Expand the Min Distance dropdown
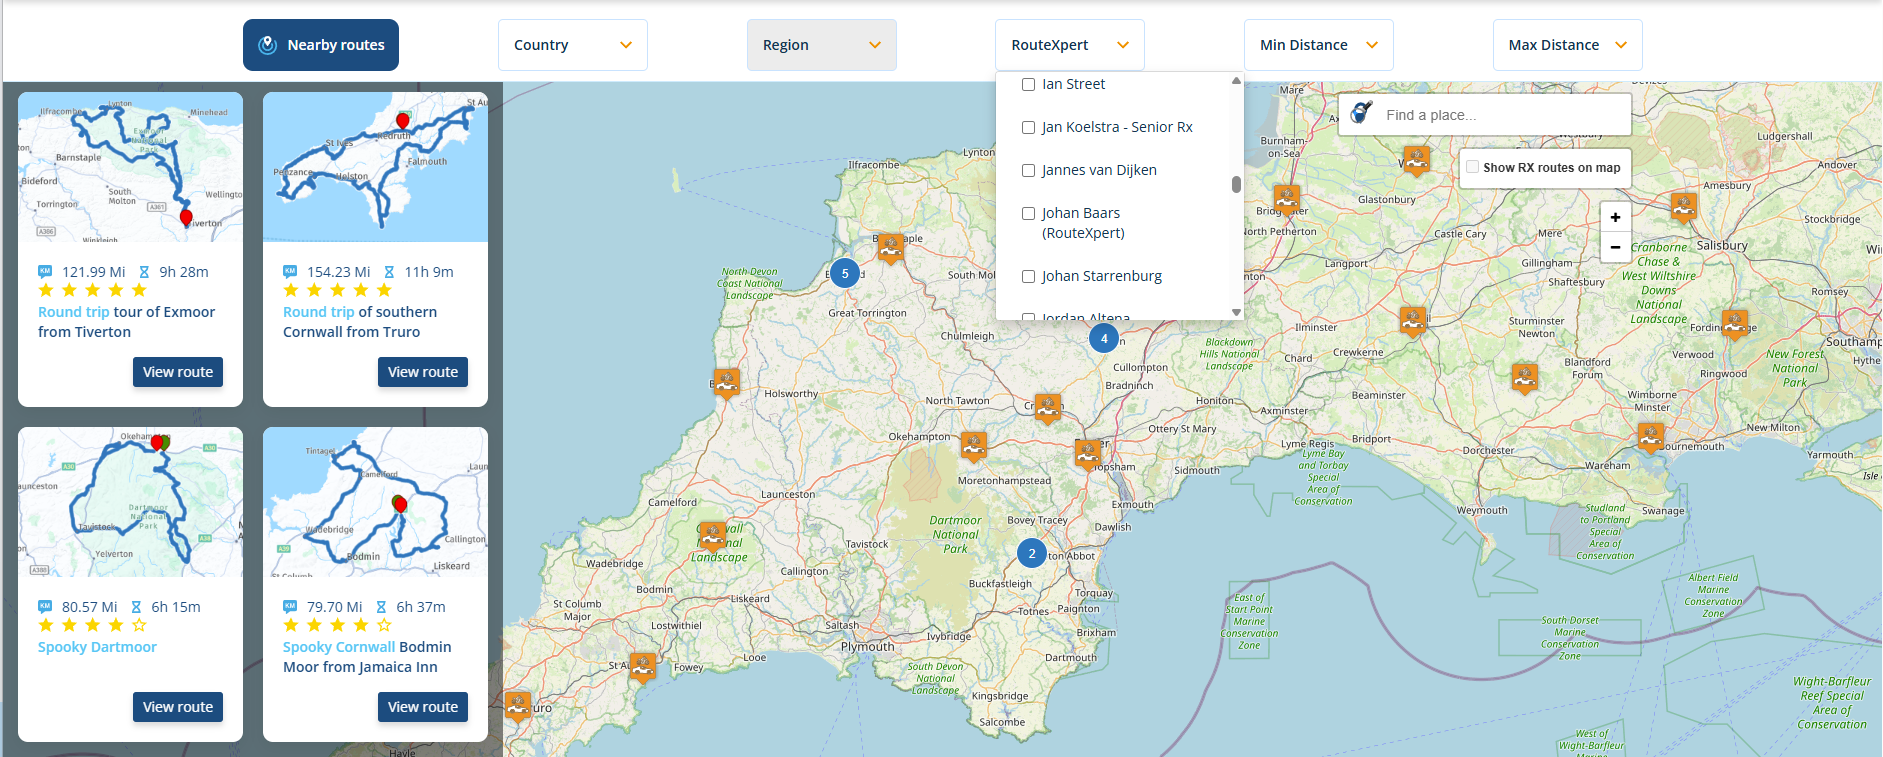The height and width of the screenshot is (757, 1883). pos(1318,45)
